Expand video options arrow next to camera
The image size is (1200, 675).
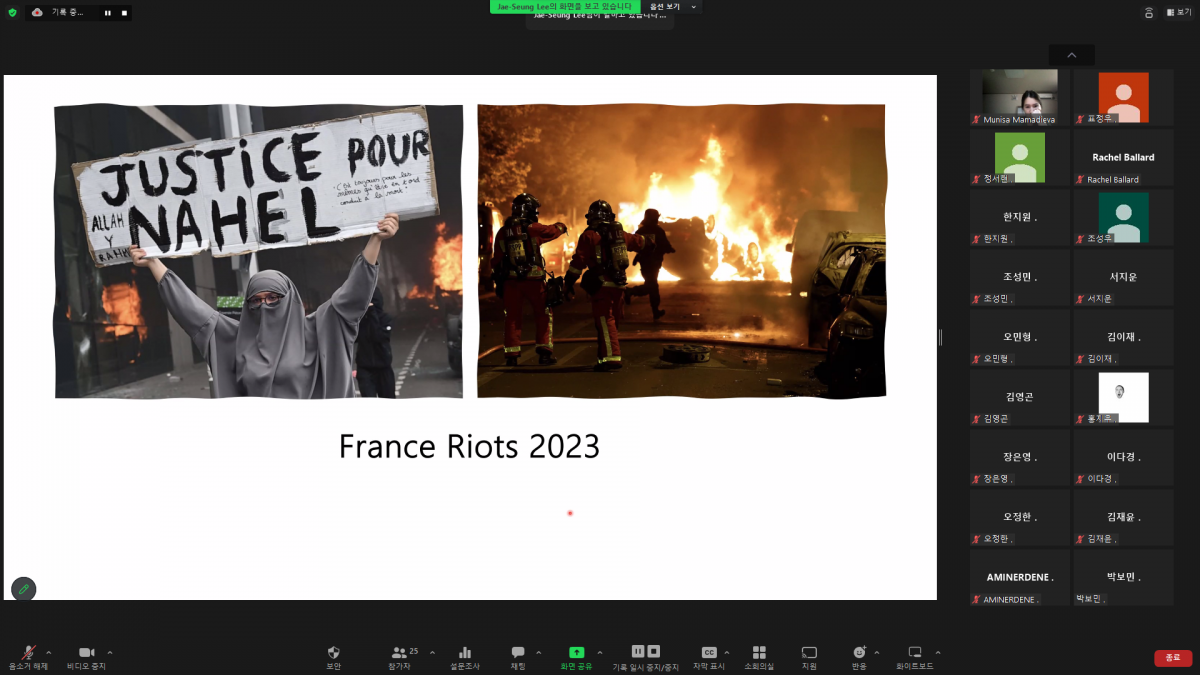click(110, 652)
